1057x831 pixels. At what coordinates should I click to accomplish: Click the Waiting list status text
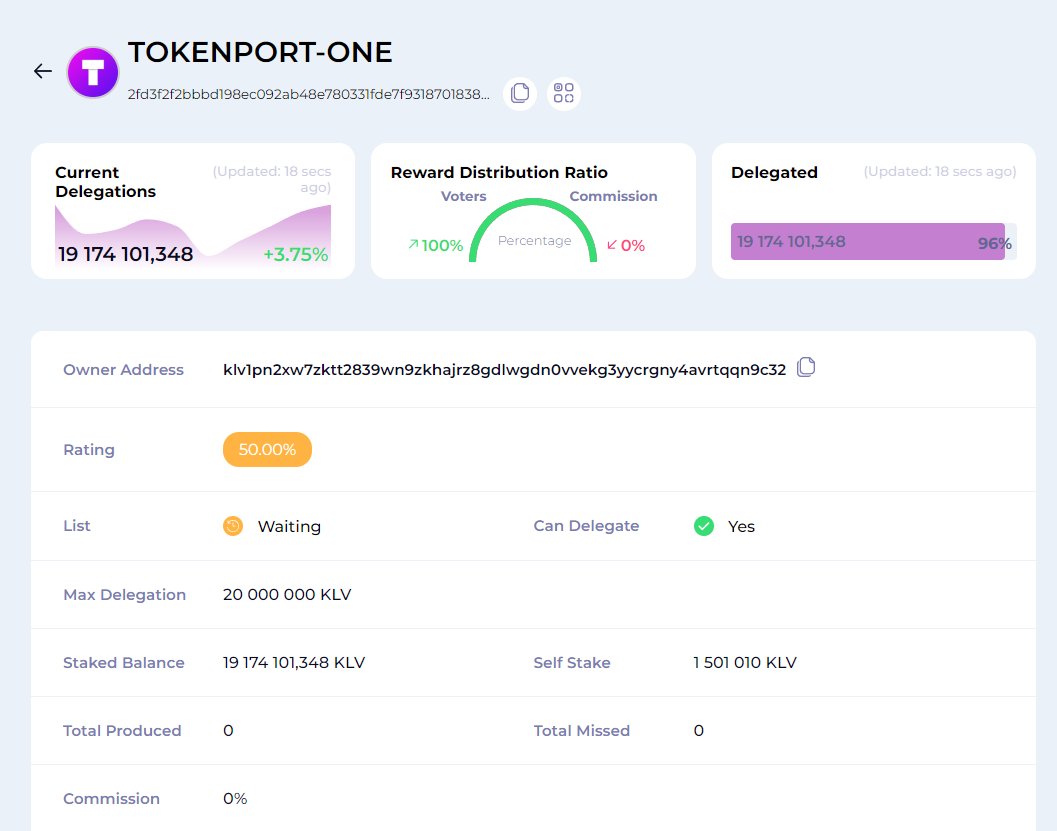[x=289, y=526]
